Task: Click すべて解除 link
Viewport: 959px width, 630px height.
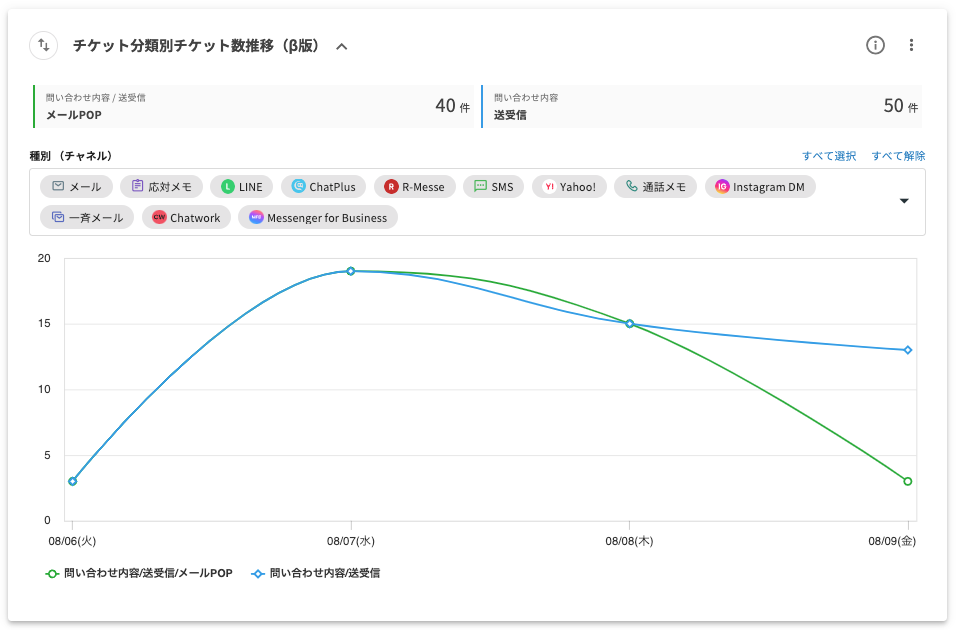Action: pos(898,156)
